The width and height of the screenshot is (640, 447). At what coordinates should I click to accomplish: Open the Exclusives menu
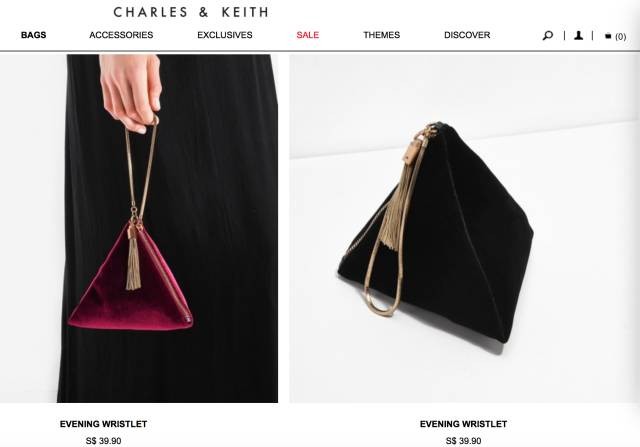click(x=225, y=35)
